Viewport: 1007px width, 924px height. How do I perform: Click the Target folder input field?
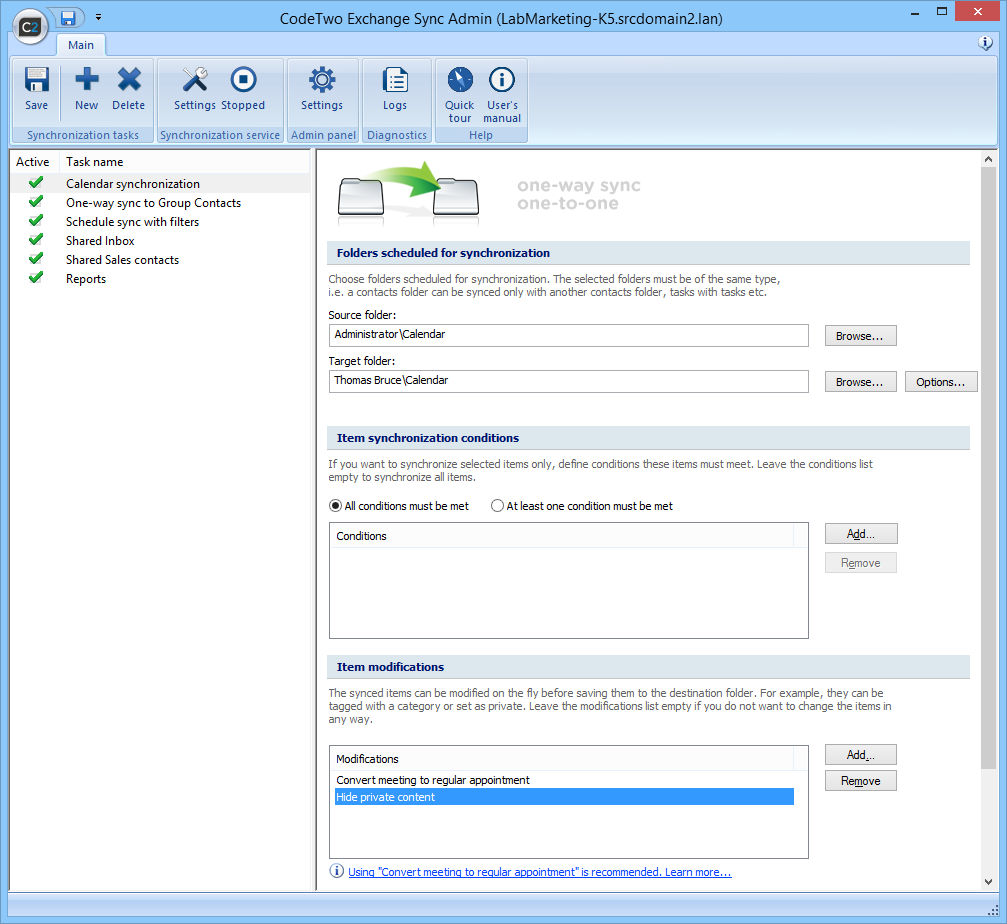[x=568, y=381]
